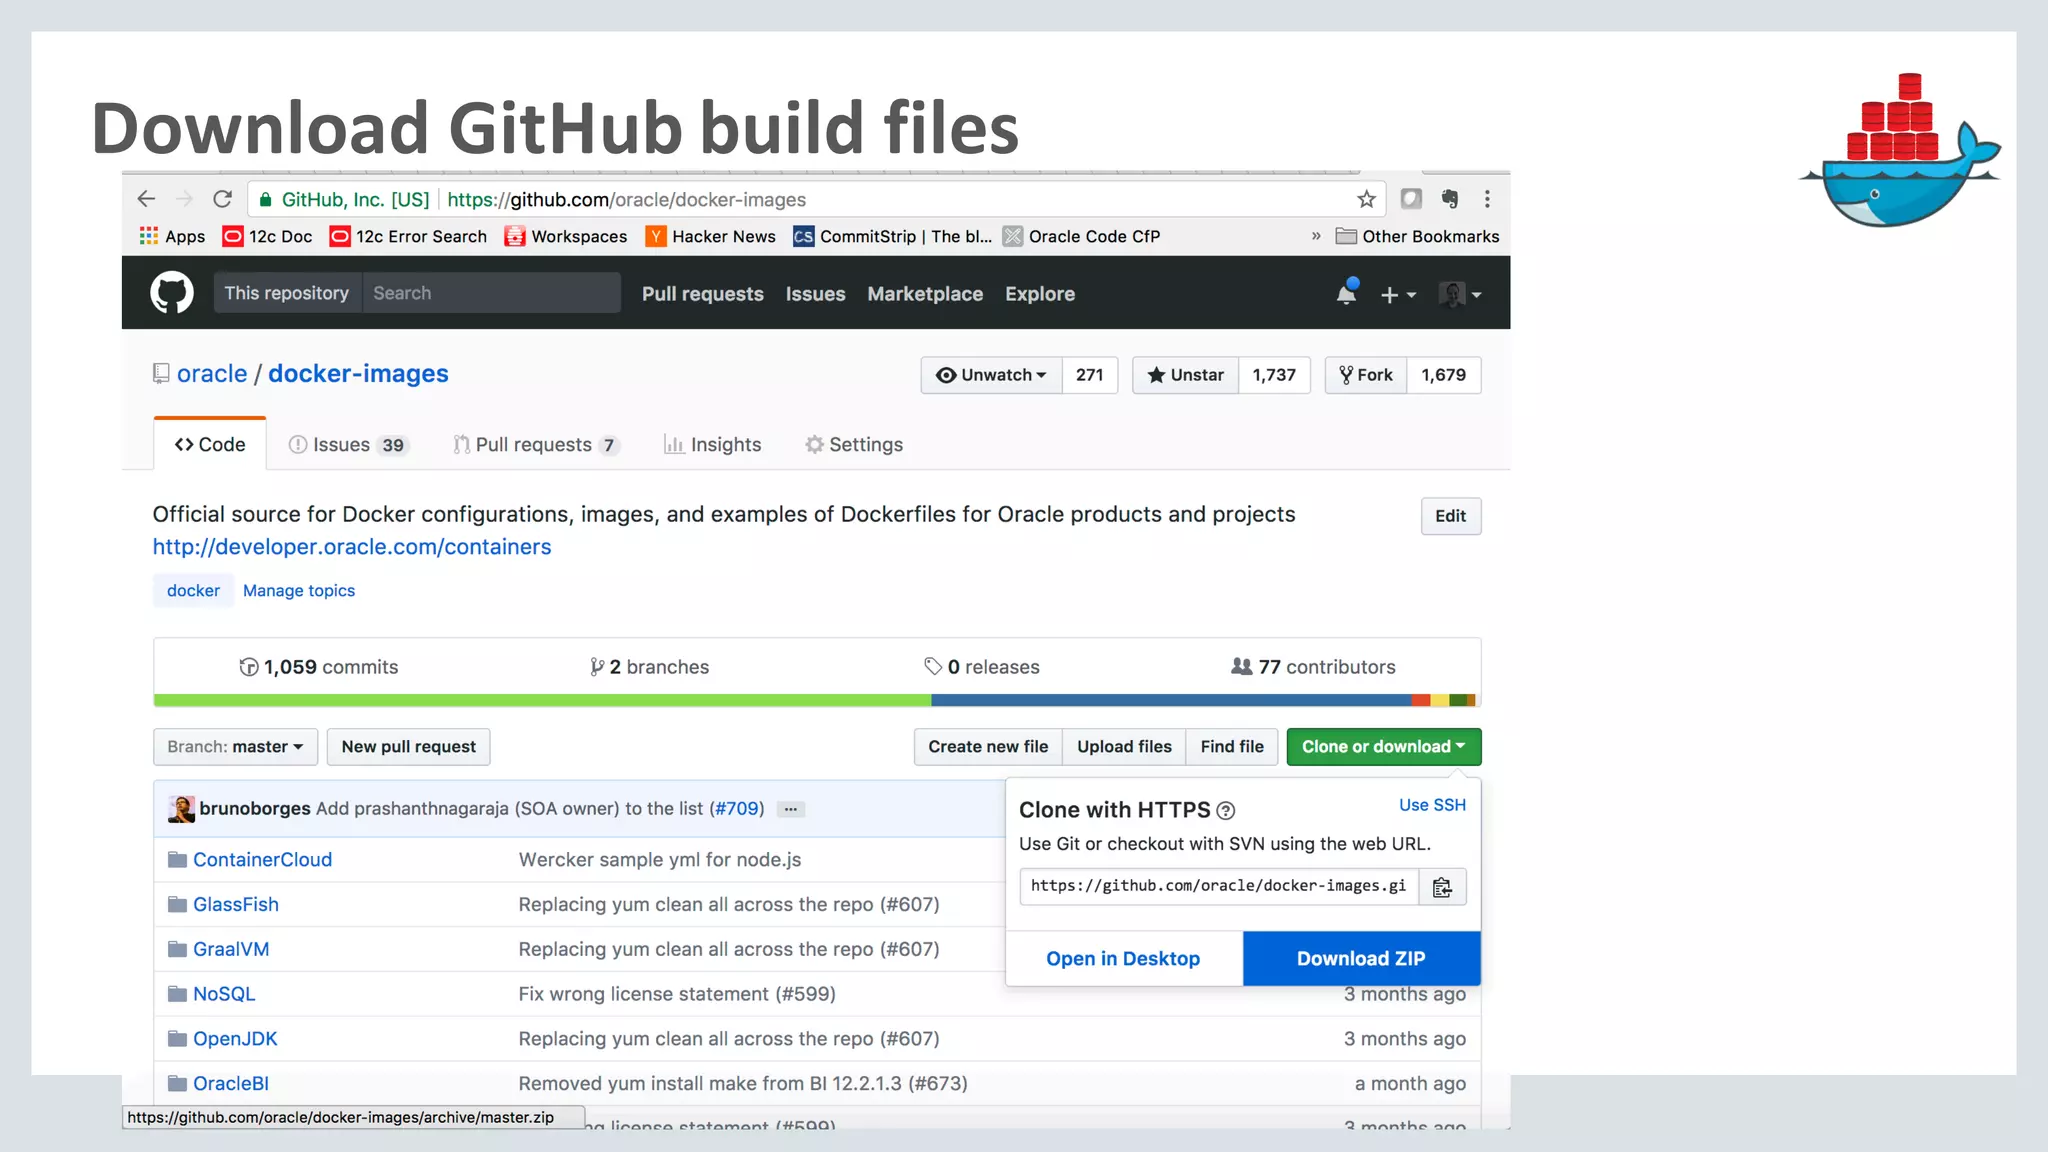Open the Branch: master dropdown
Image resolution: width=2048 pixels, height=1152 pixels.
pos(235,747)
